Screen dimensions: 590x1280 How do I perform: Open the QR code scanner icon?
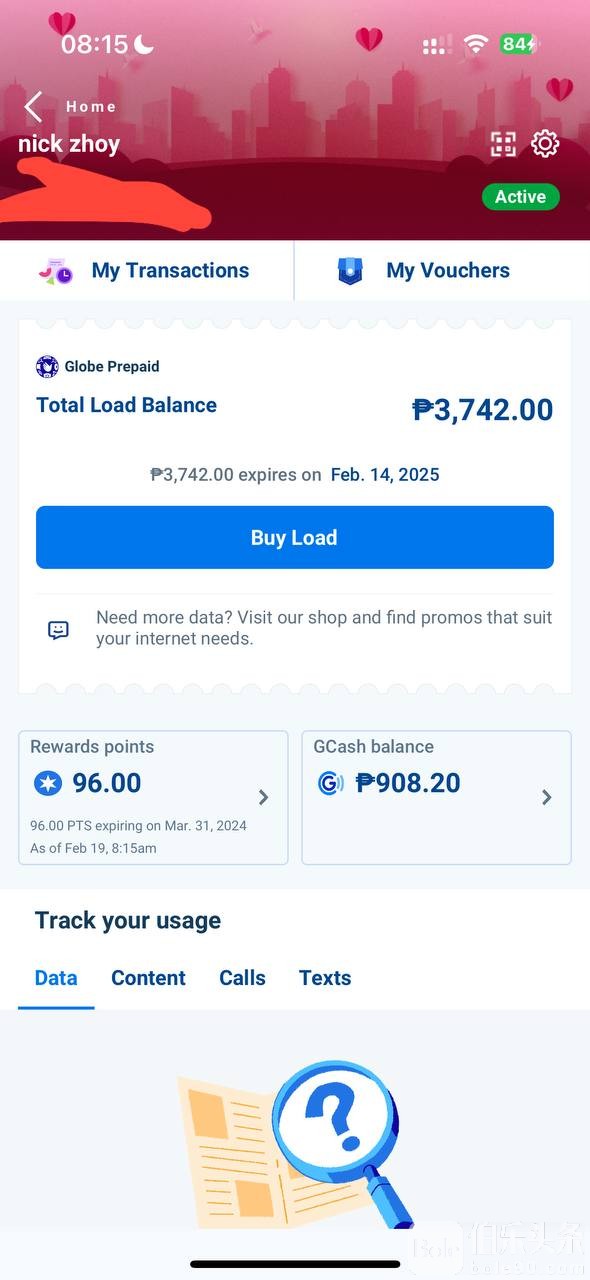coord(503,144)
